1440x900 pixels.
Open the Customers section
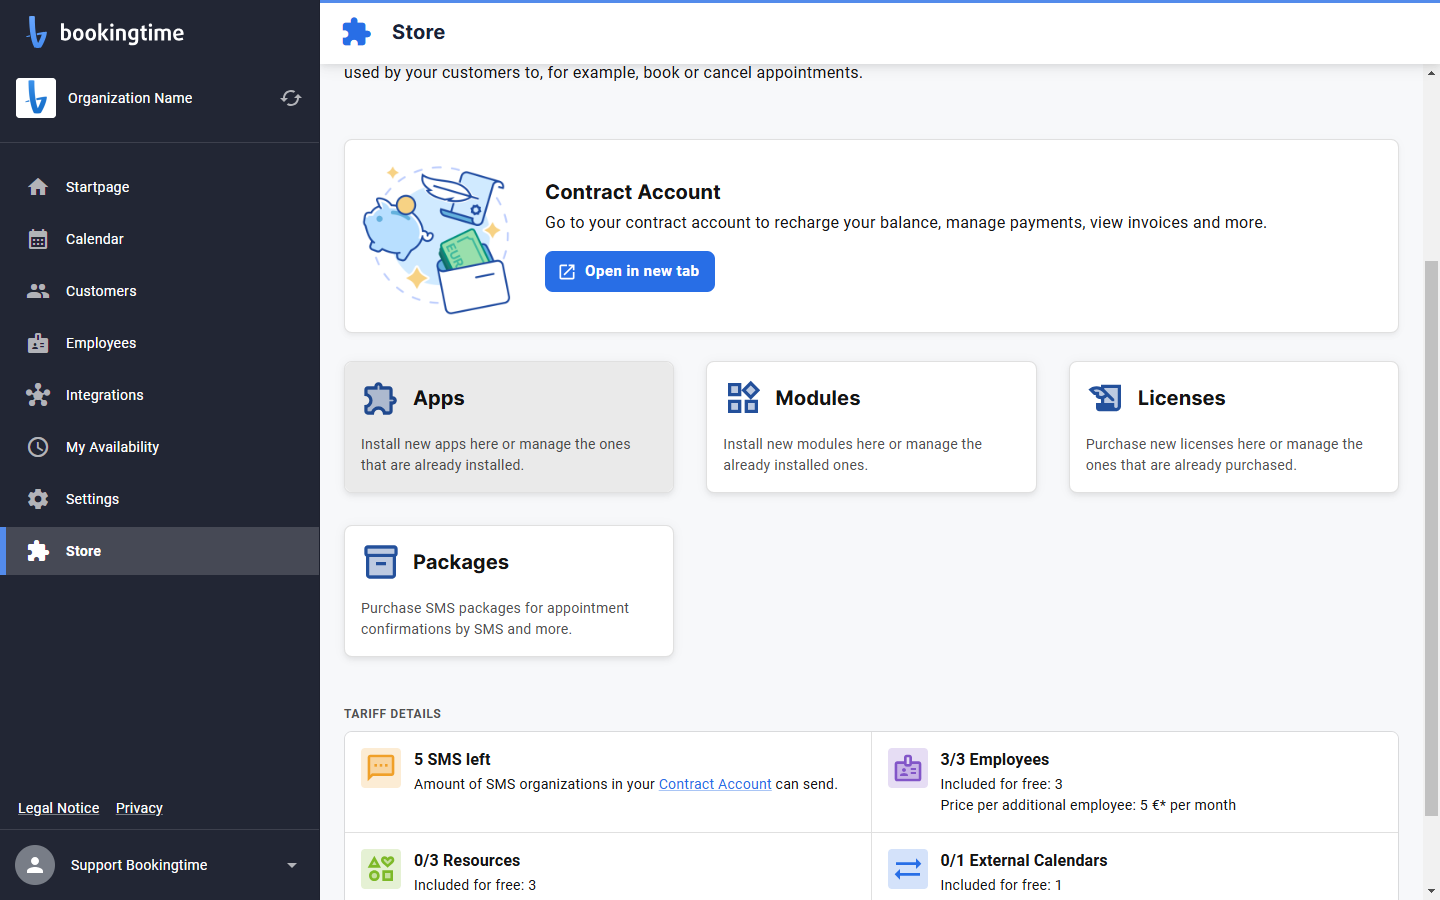(x=160, y=291)
